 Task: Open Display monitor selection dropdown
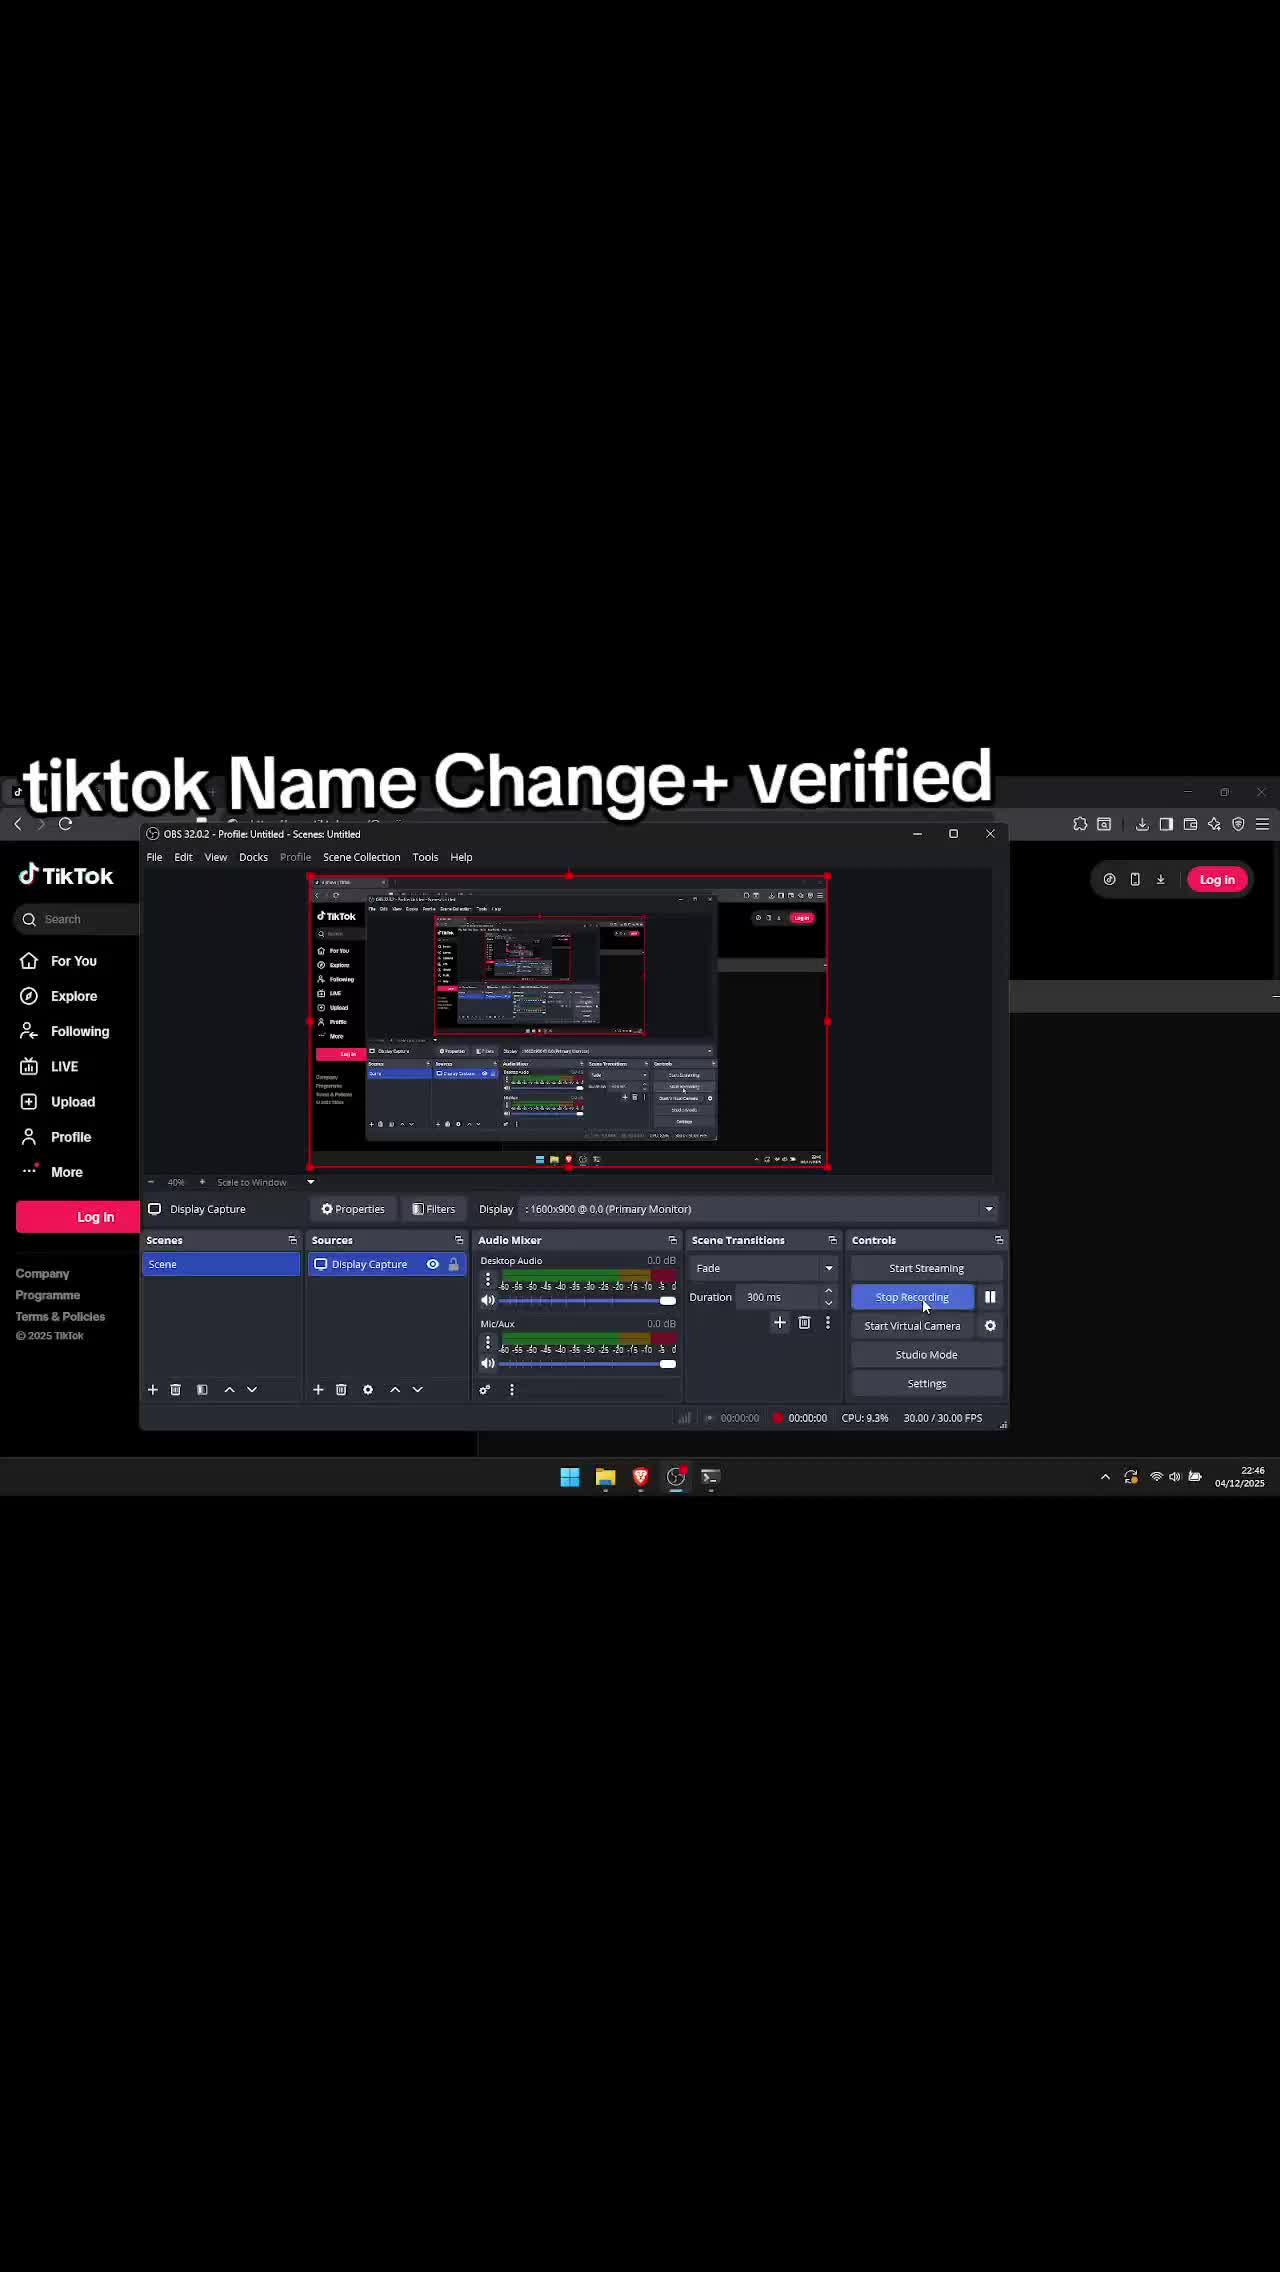point(760,1209)
